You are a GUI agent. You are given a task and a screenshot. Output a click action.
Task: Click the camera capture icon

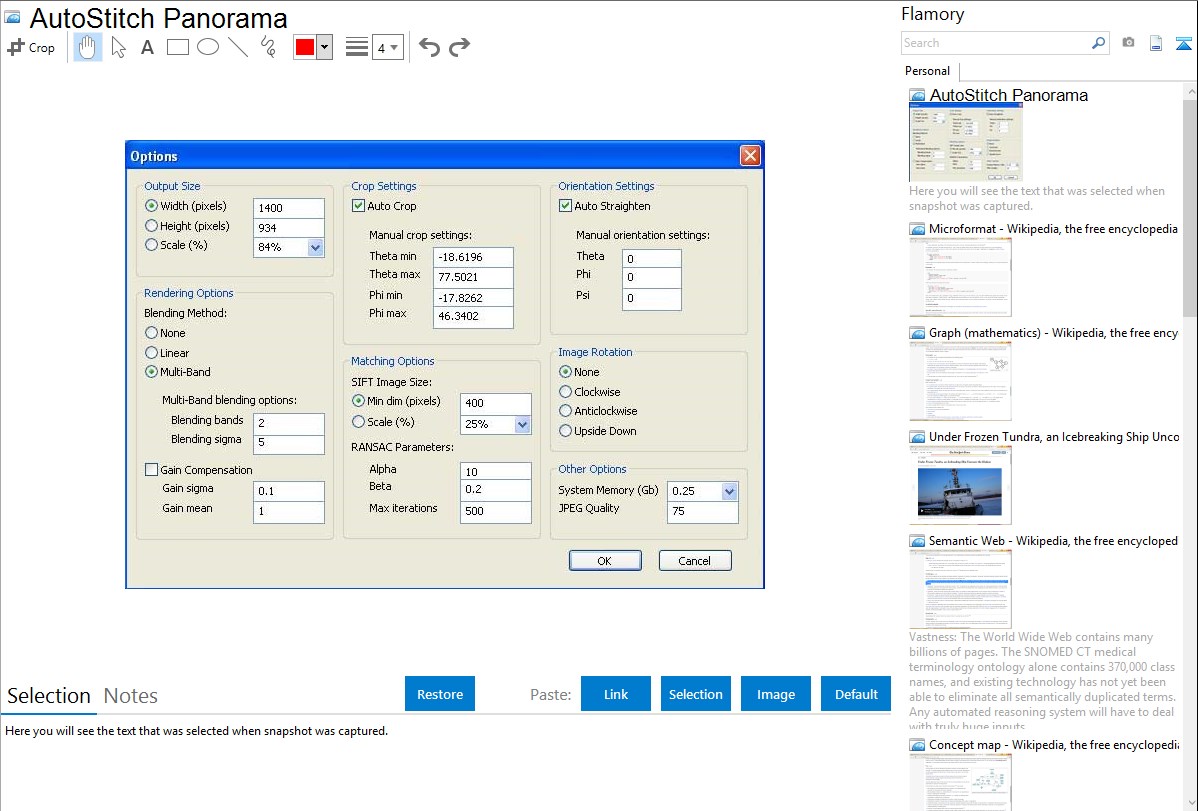pyautogui.click(x=1128, y=43)
